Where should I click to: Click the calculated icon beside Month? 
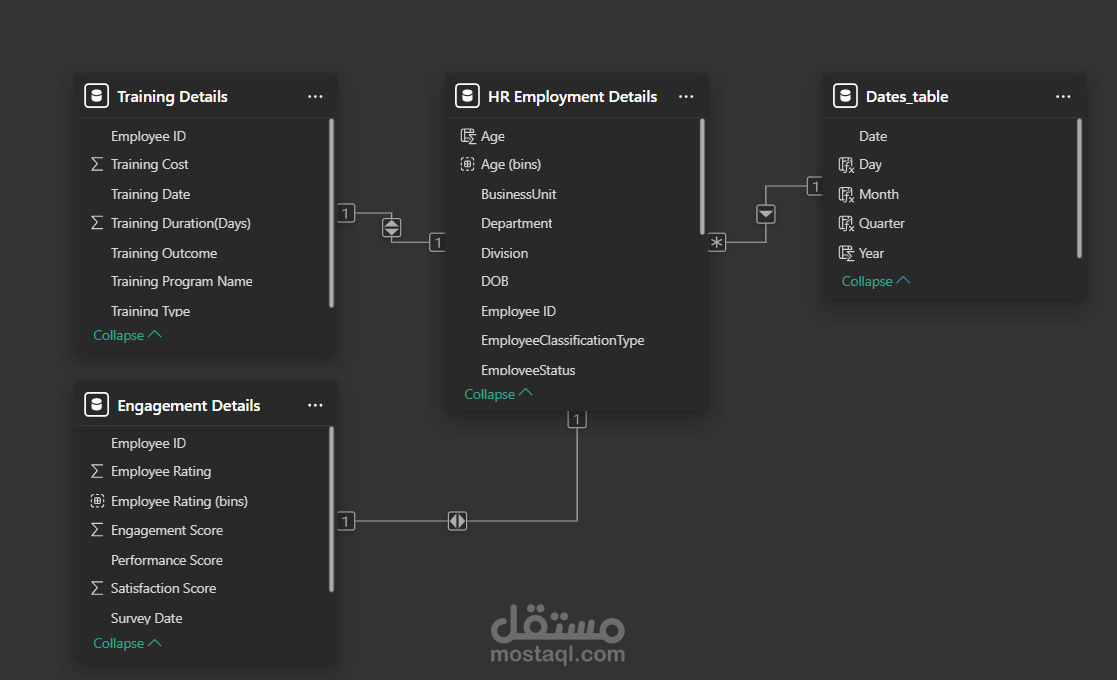[x=846, y=194]
